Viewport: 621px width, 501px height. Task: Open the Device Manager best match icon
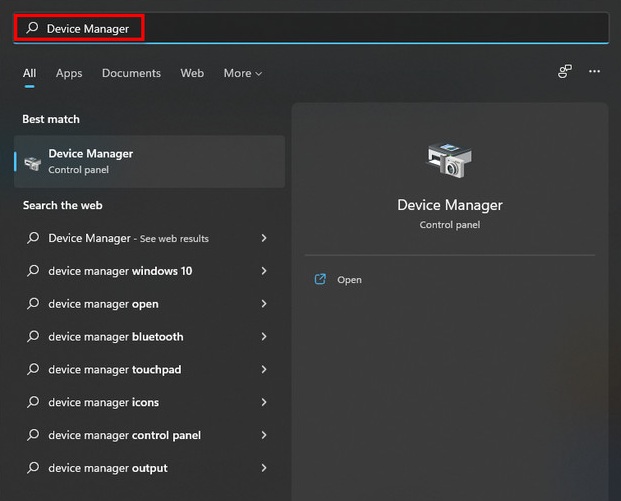tap(32, 162)
